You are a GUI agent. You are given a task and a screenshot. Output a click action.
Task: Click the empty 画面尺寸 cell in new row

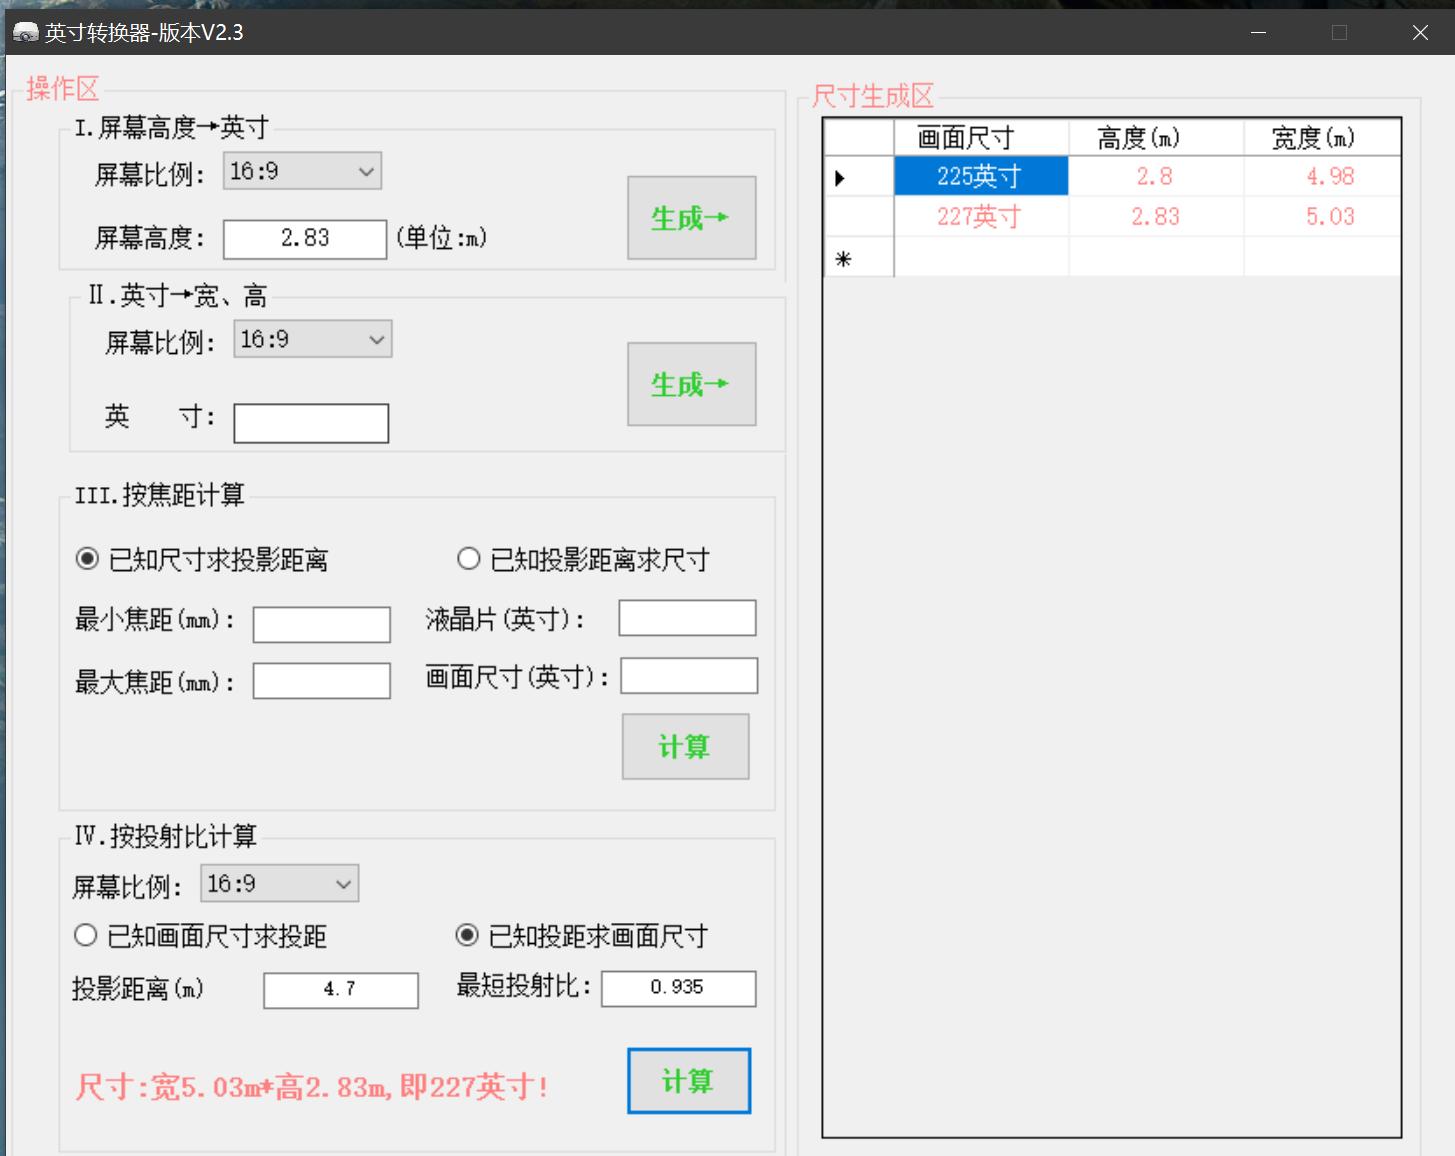[981, 257]
